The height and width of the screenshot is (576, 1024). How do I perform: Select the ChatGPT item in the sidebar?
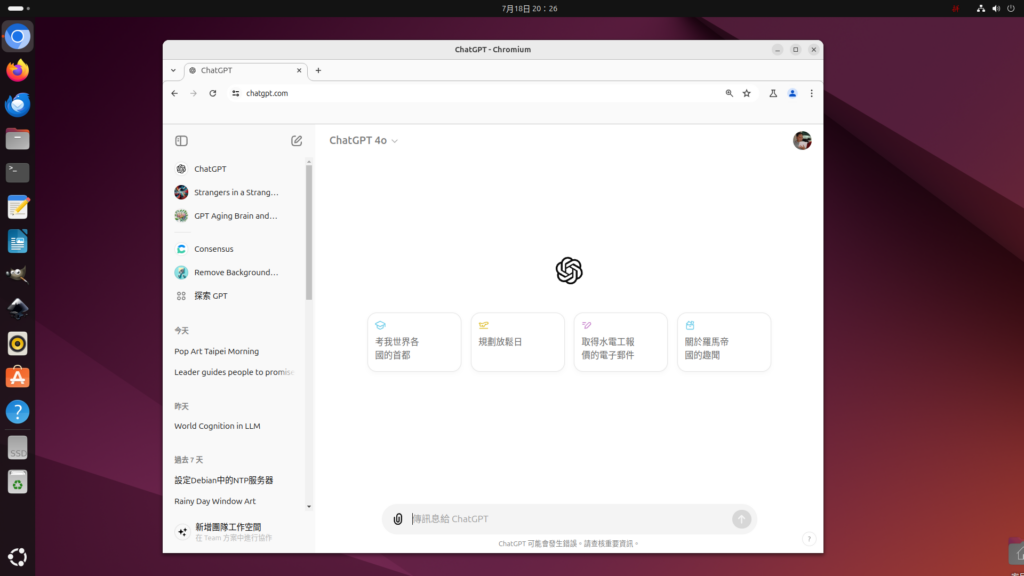tap(236, 169)
